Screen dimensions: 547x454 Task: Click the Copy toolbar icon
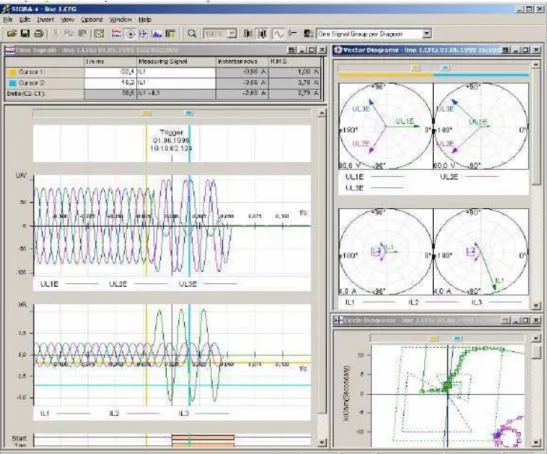pos(69,34)
